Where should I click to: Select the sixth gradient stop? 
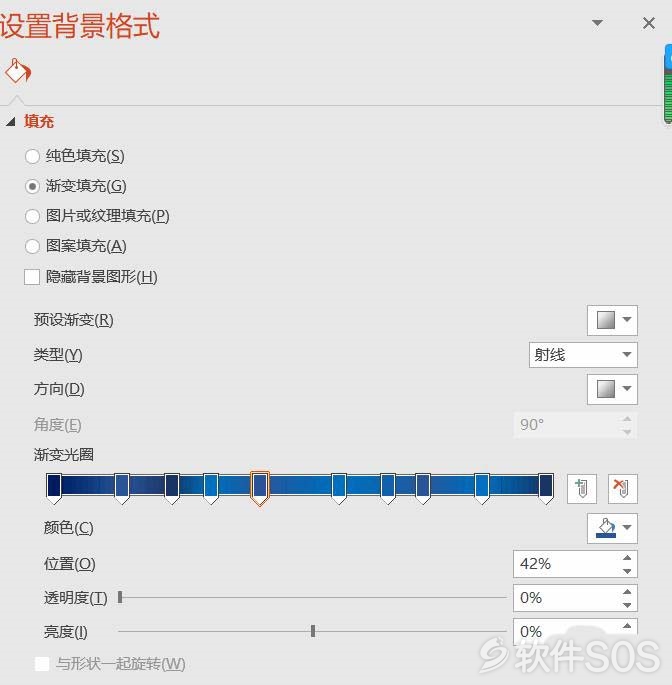pyautogui.click(x=339, y=488)
